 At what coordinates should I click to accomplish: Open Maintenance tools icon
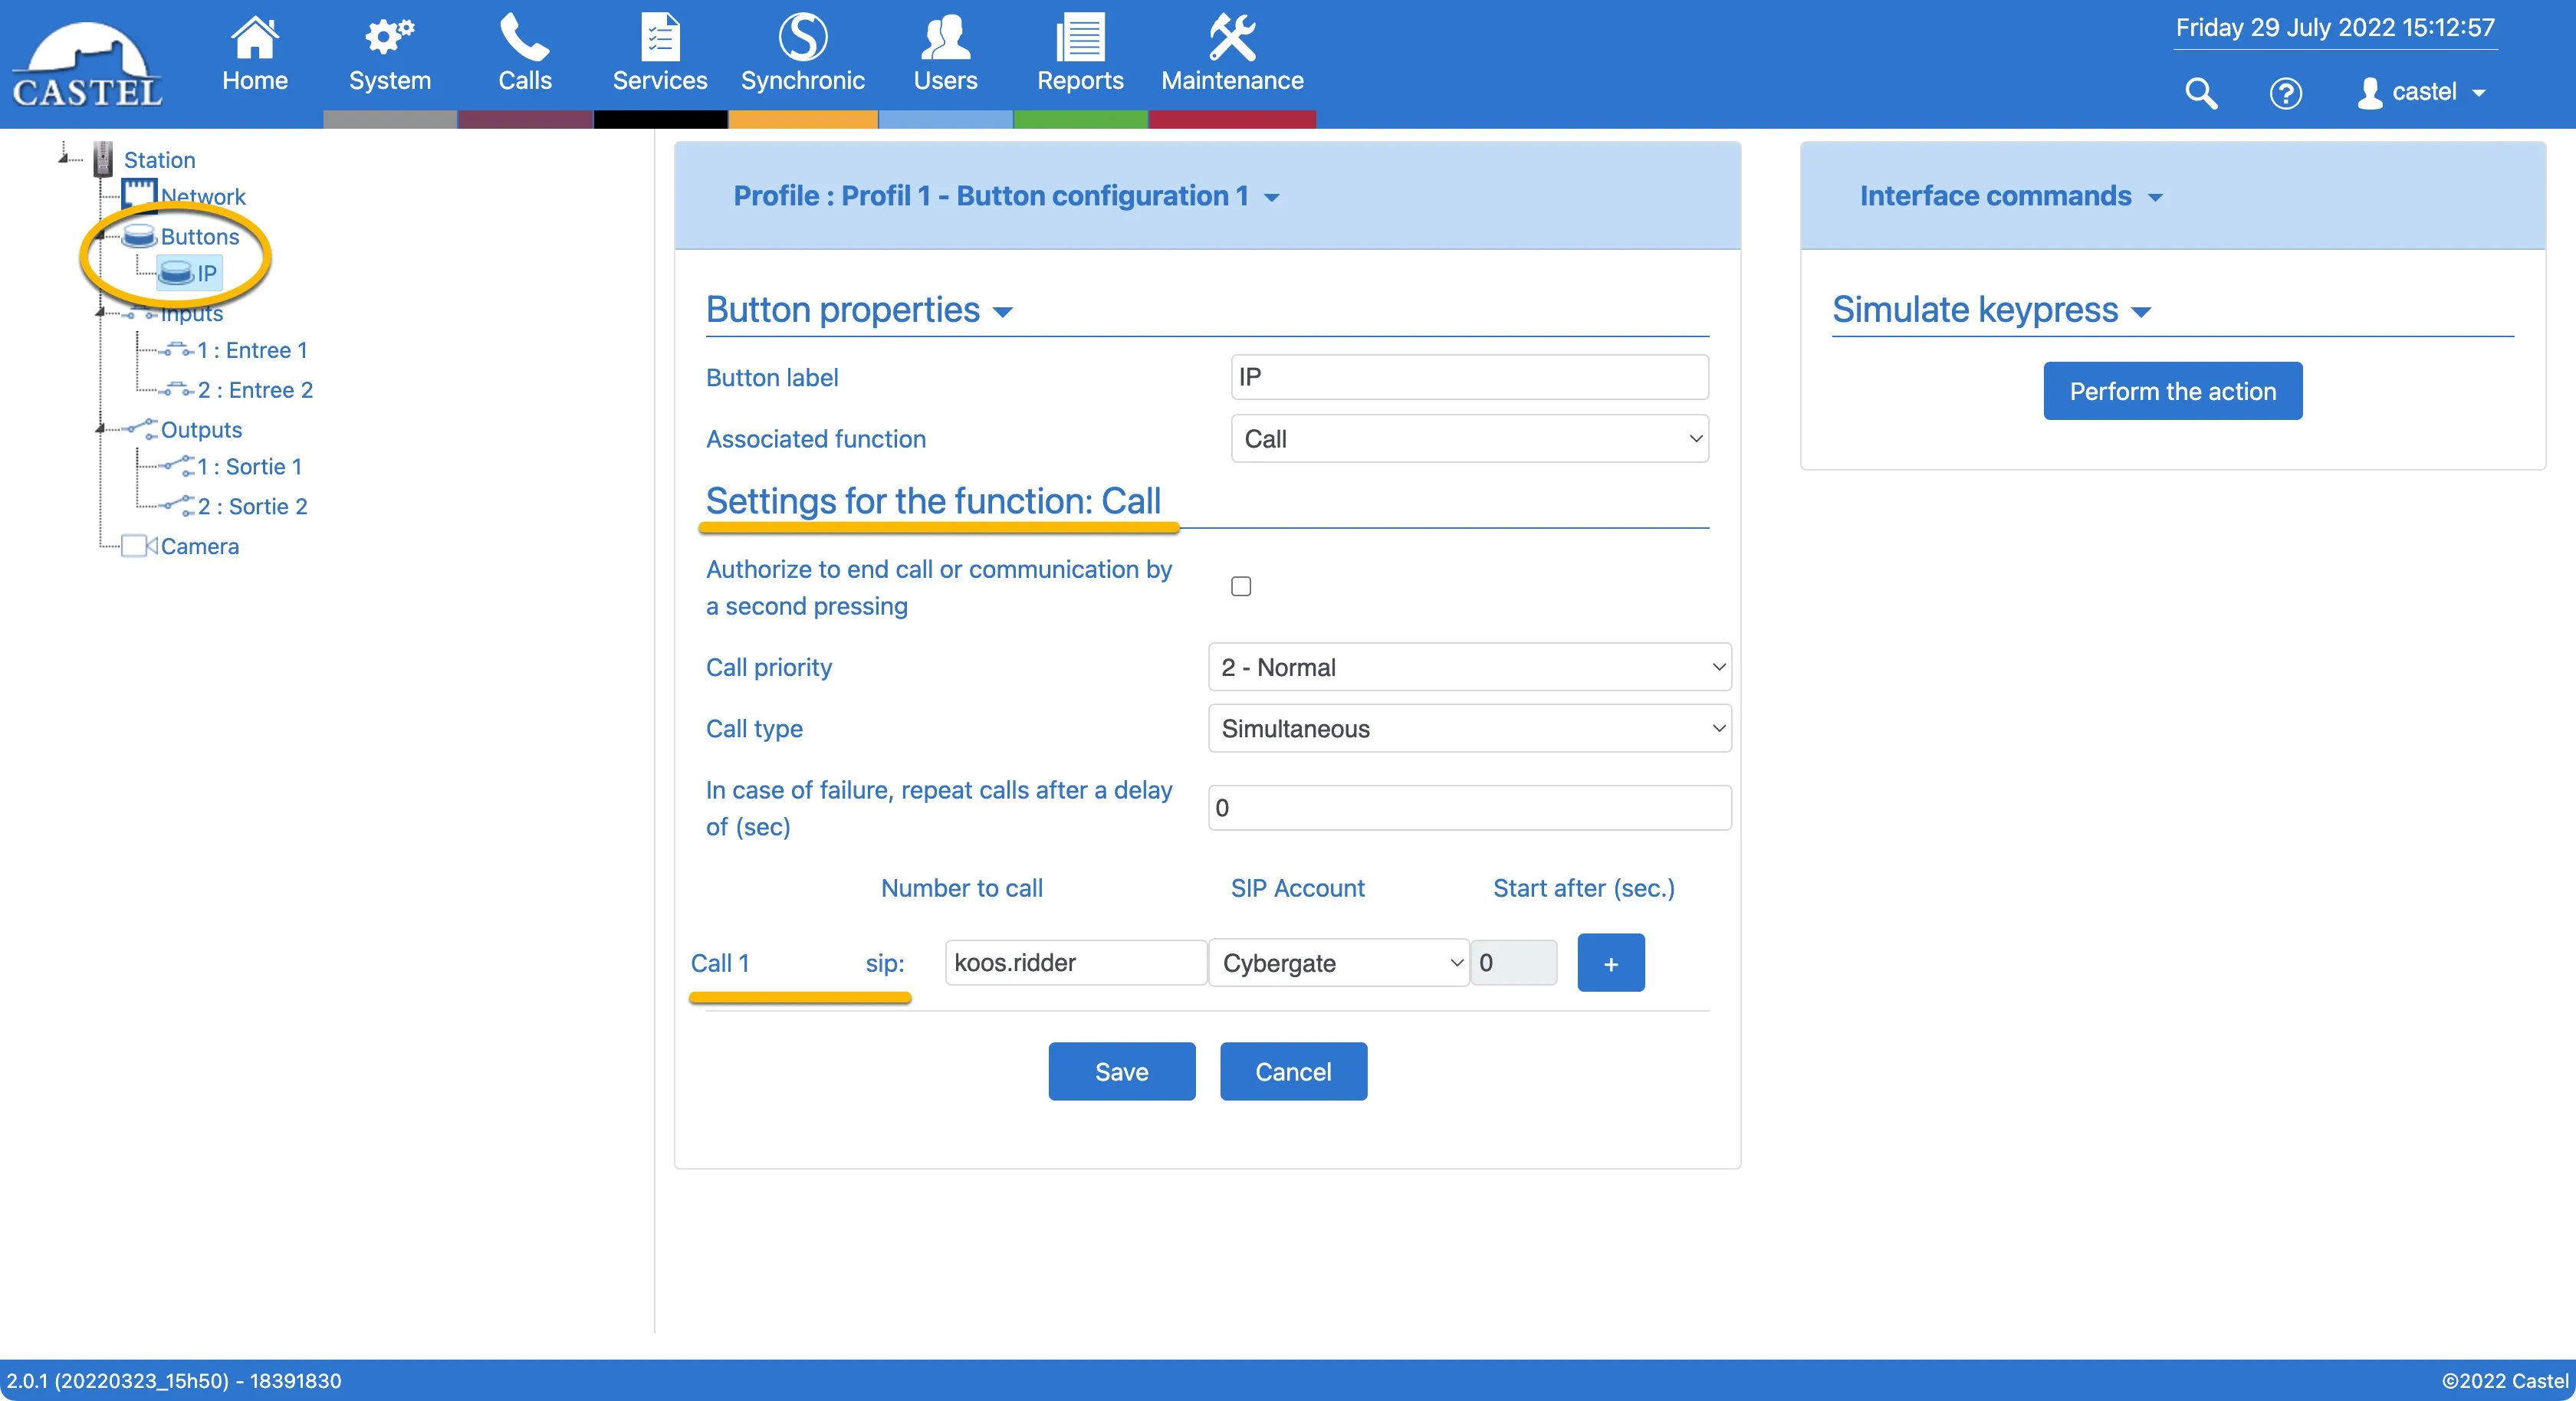point(1232,38)
